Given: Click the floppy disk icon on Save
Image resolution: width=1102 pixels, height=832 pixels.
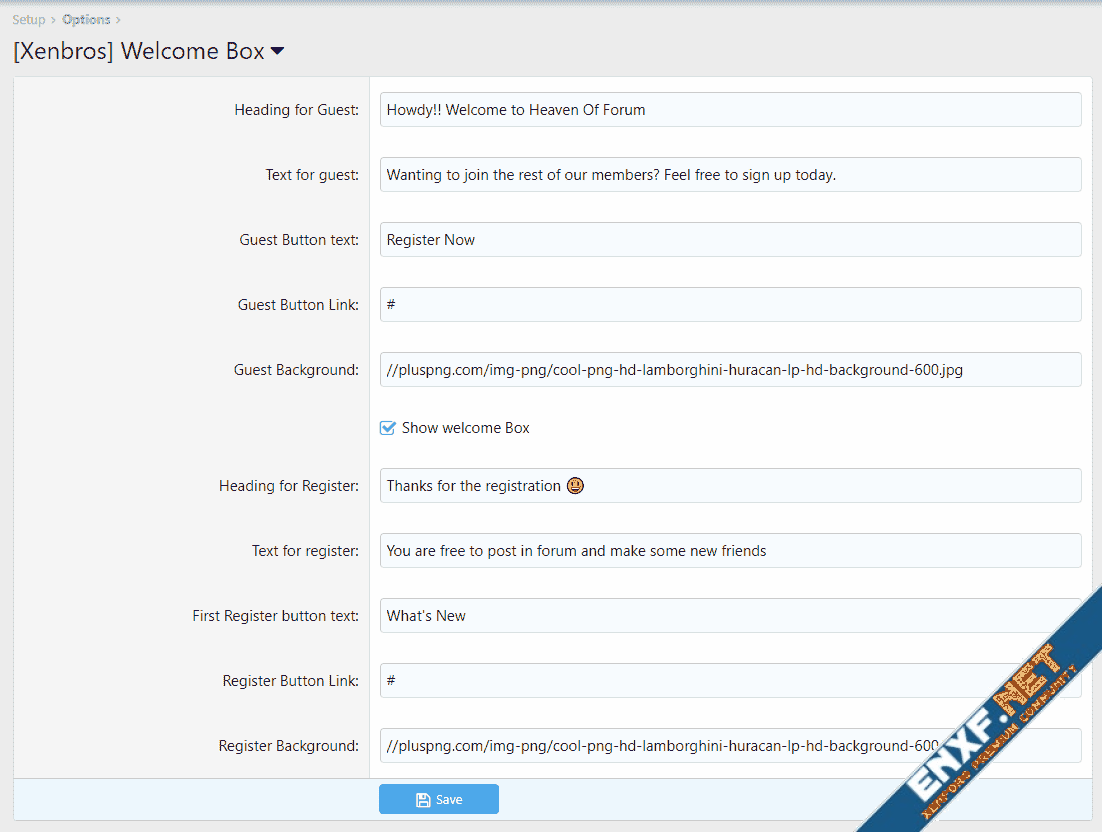Looking at the screenshot, I should (x=423, y=799).
